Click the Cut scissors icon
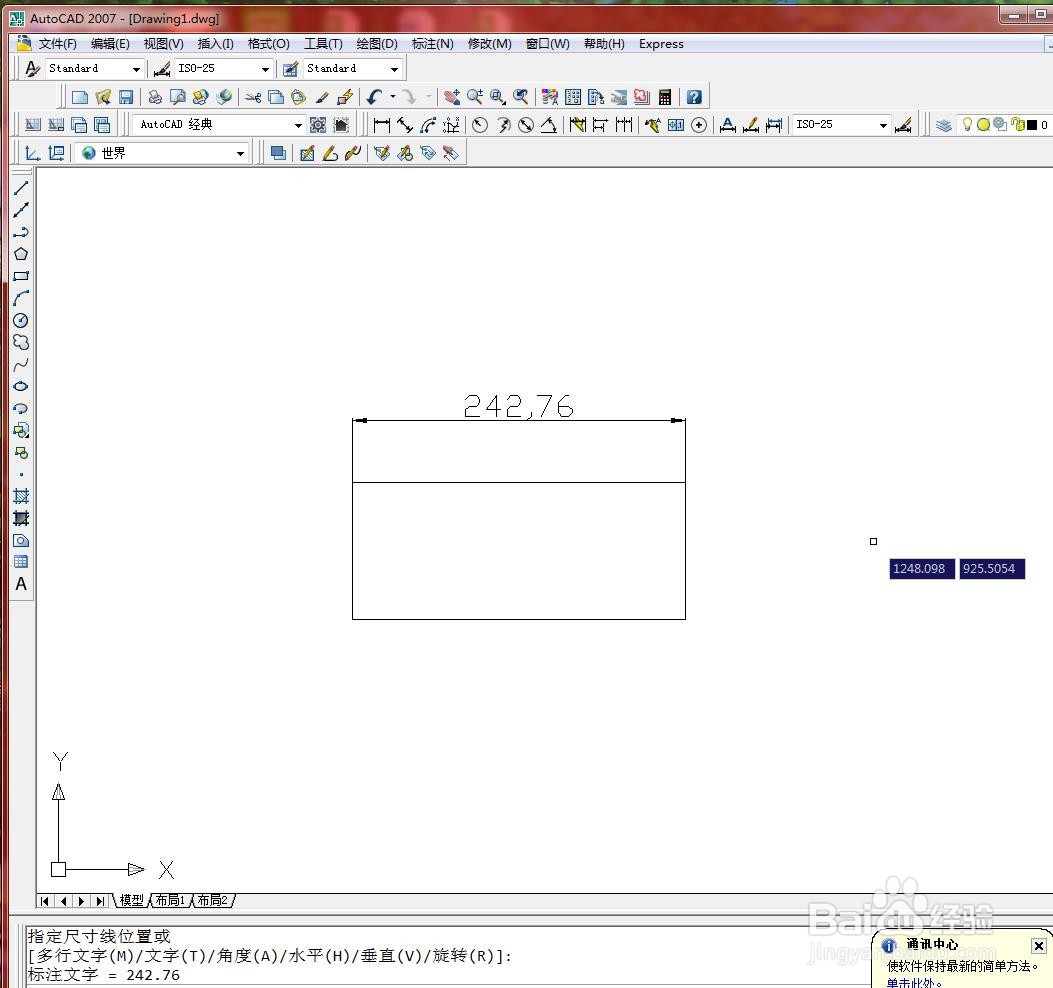The image size is (1053, 988). click(253, 97)
